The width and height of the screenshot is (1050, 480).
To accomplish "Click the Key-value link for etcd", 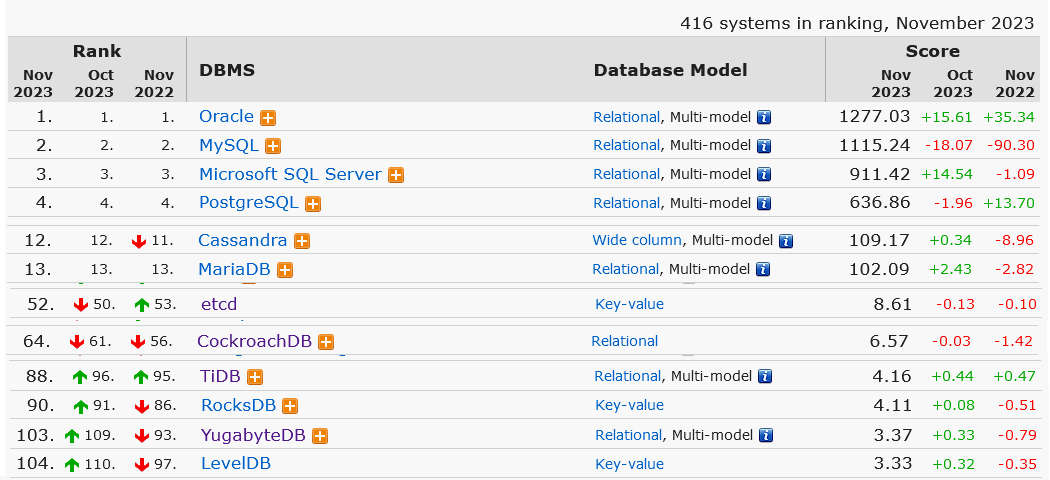I will coord(629,304).
